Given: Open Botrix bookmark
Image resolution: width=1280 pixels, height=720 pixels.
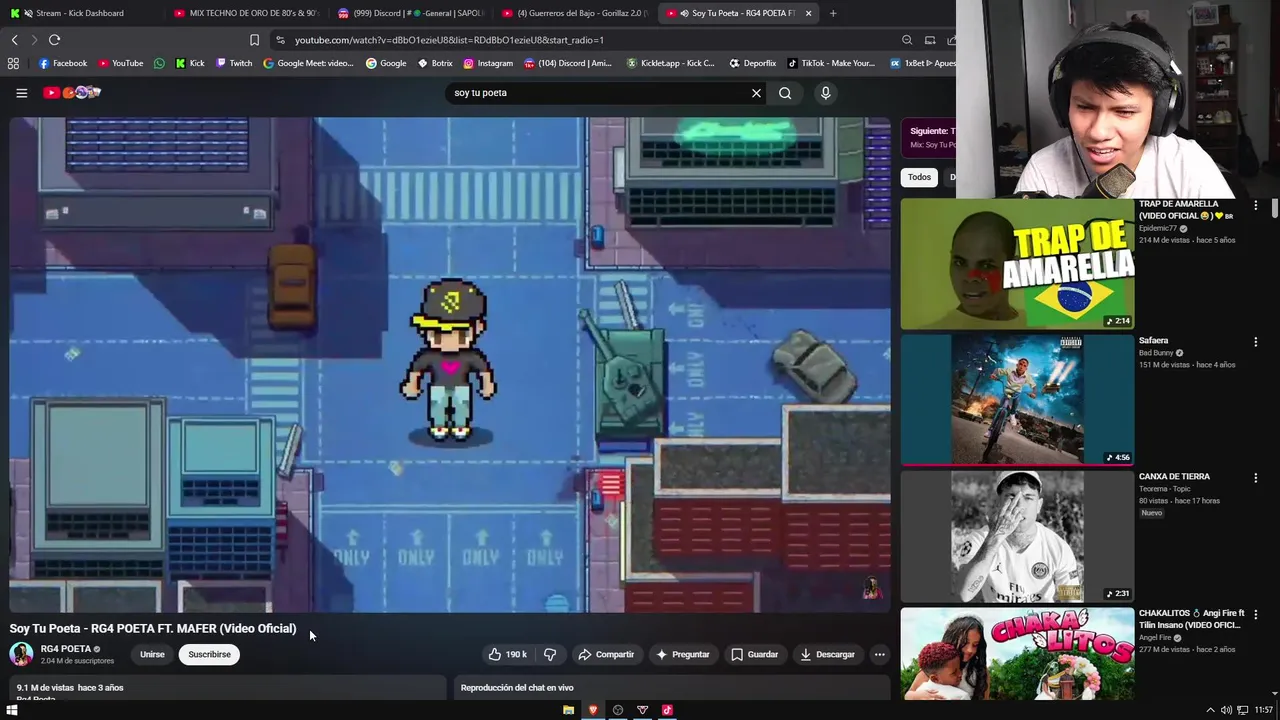Looking at the screenshot, I should 435,63.
